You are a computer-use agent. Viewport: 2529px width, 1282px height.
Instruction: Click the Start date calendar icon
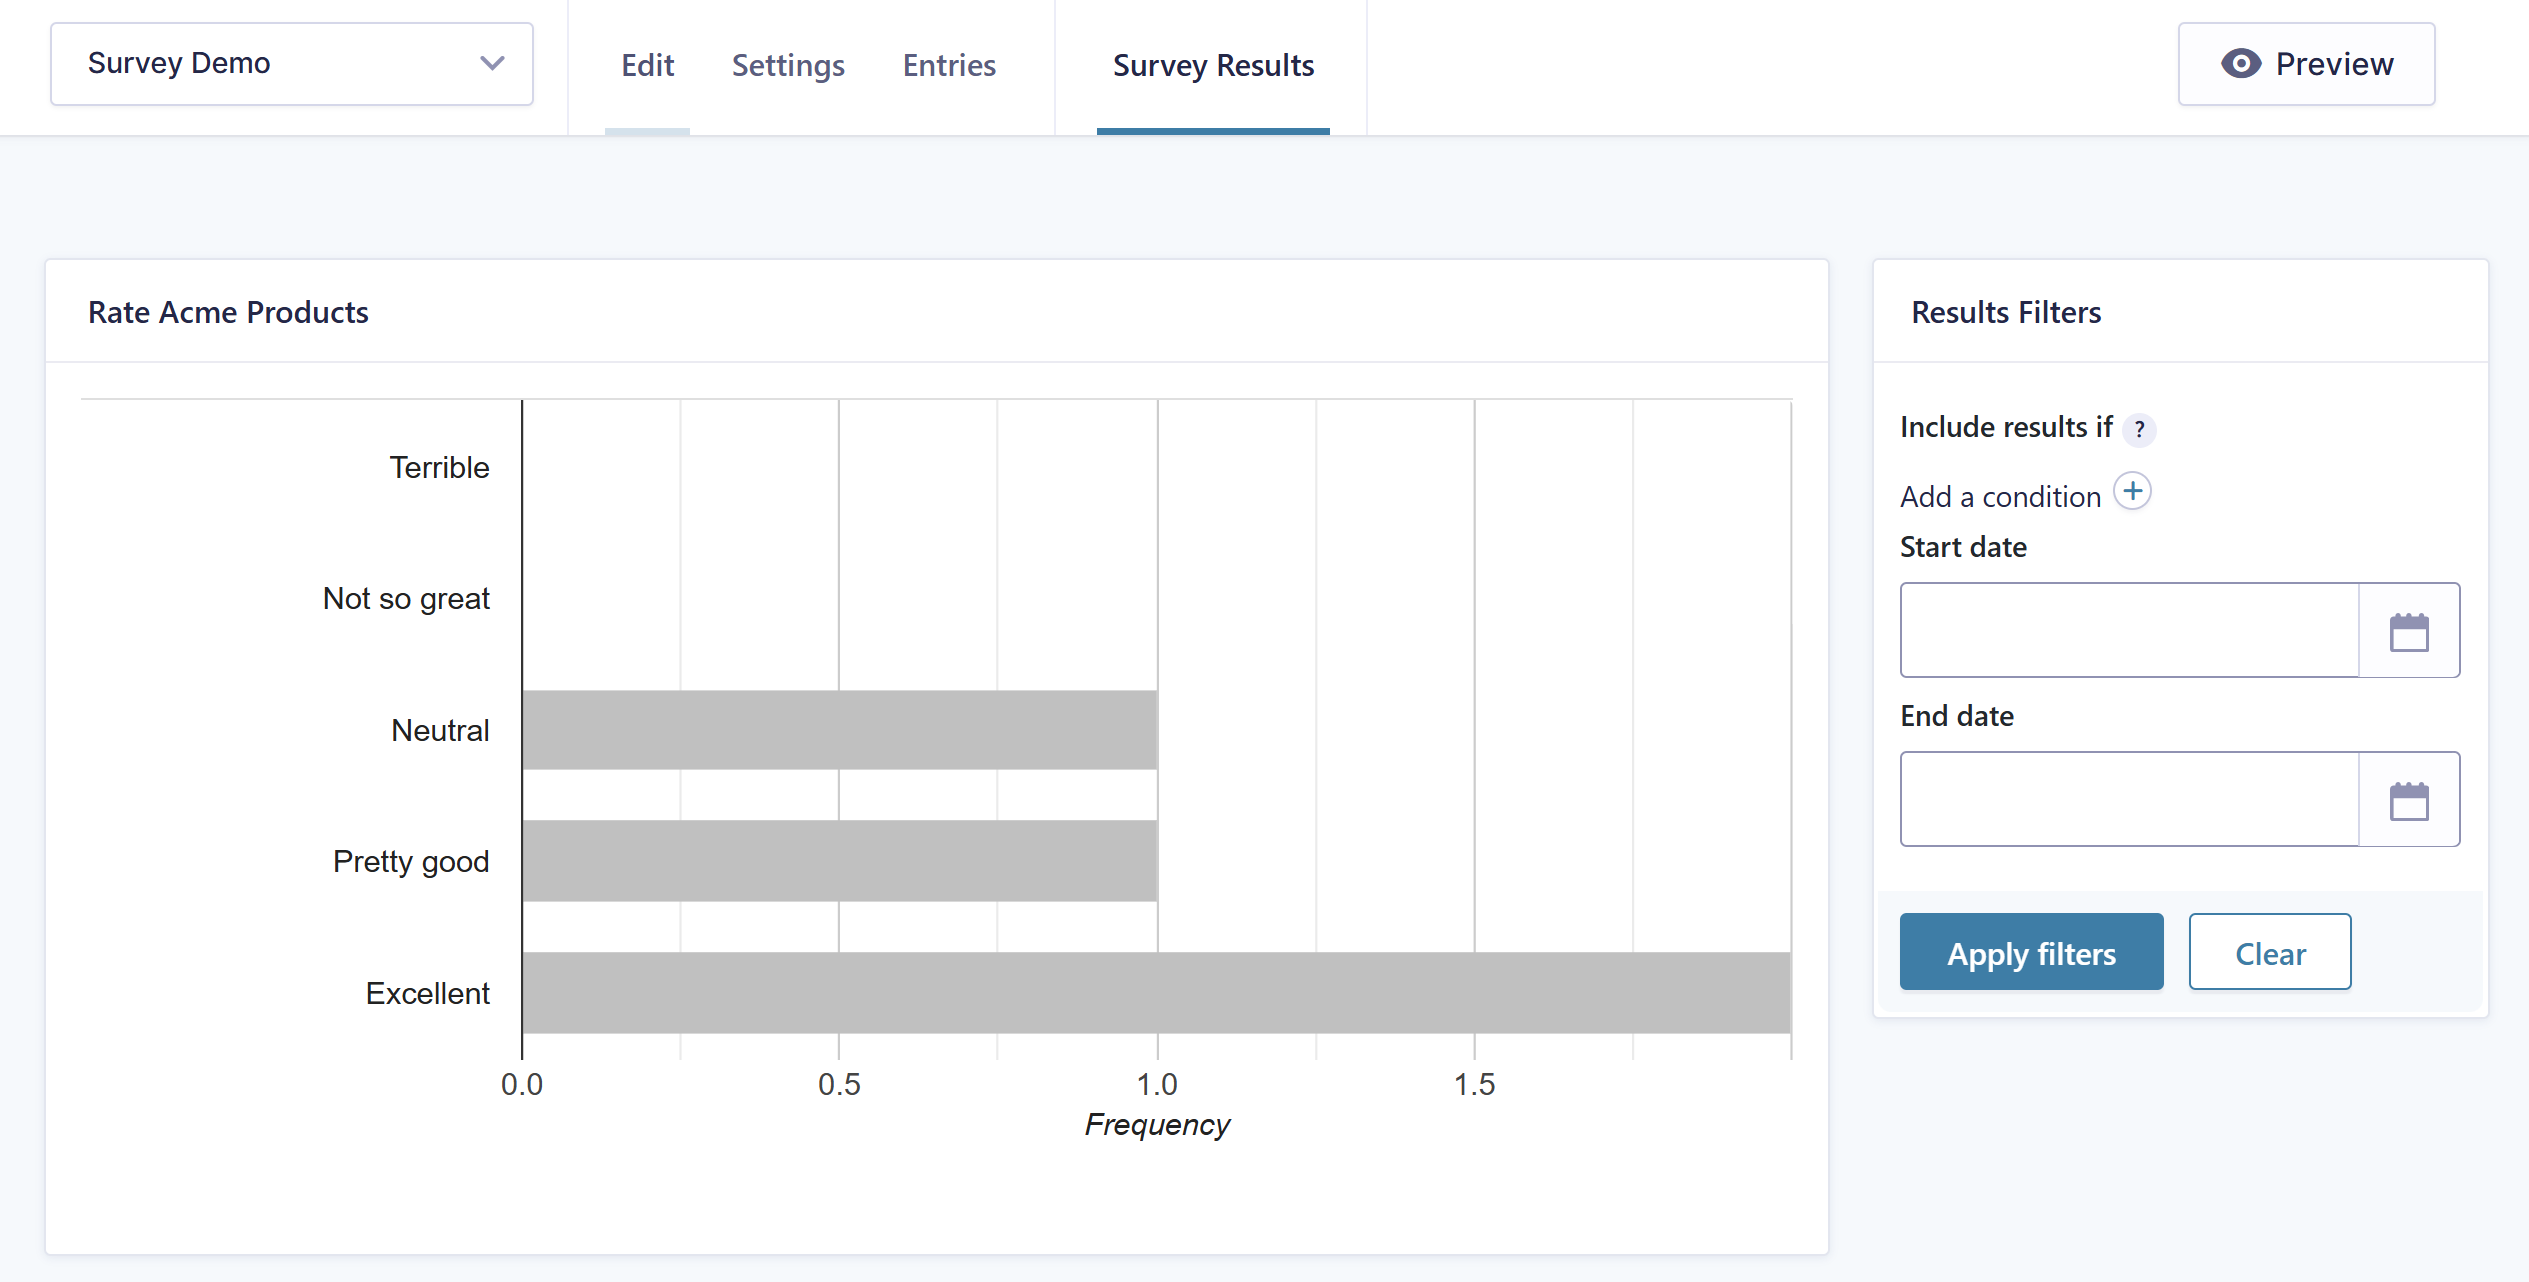pyautogui.click(x=2408, y=631)
